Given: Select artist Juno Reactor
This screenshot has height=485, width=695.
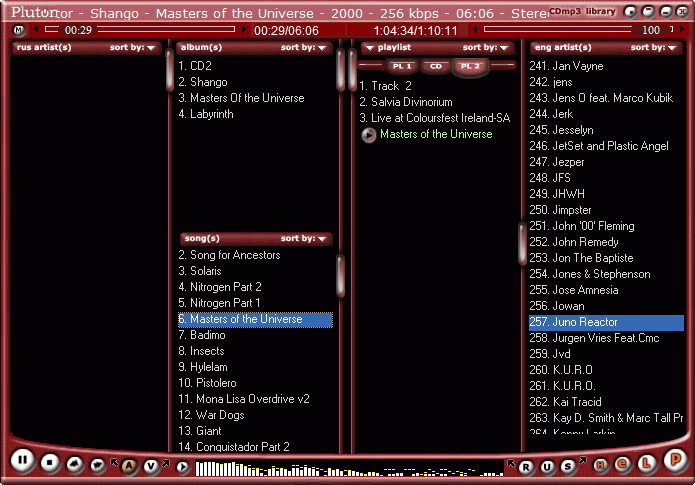Looking at the screenshot, I should coord(606,322).
